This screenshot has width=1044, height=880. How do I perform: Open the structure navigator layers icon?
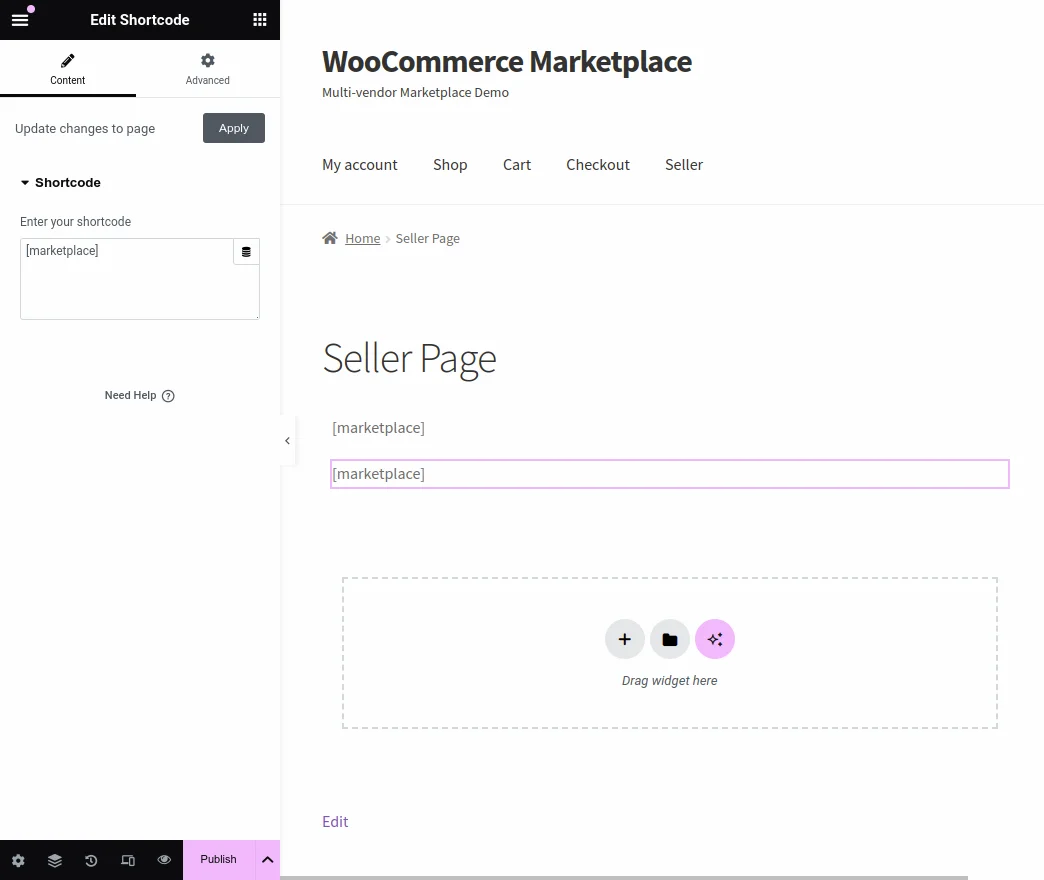(54, 860)
